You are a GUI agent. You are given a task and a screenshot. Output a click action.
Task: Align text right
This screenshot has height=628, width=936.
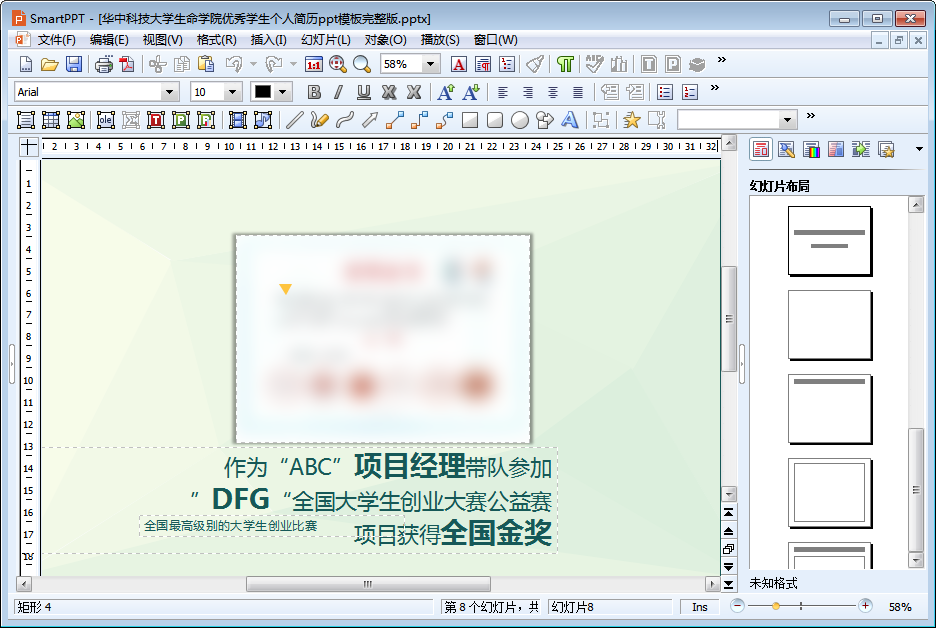tap(528, 92)
